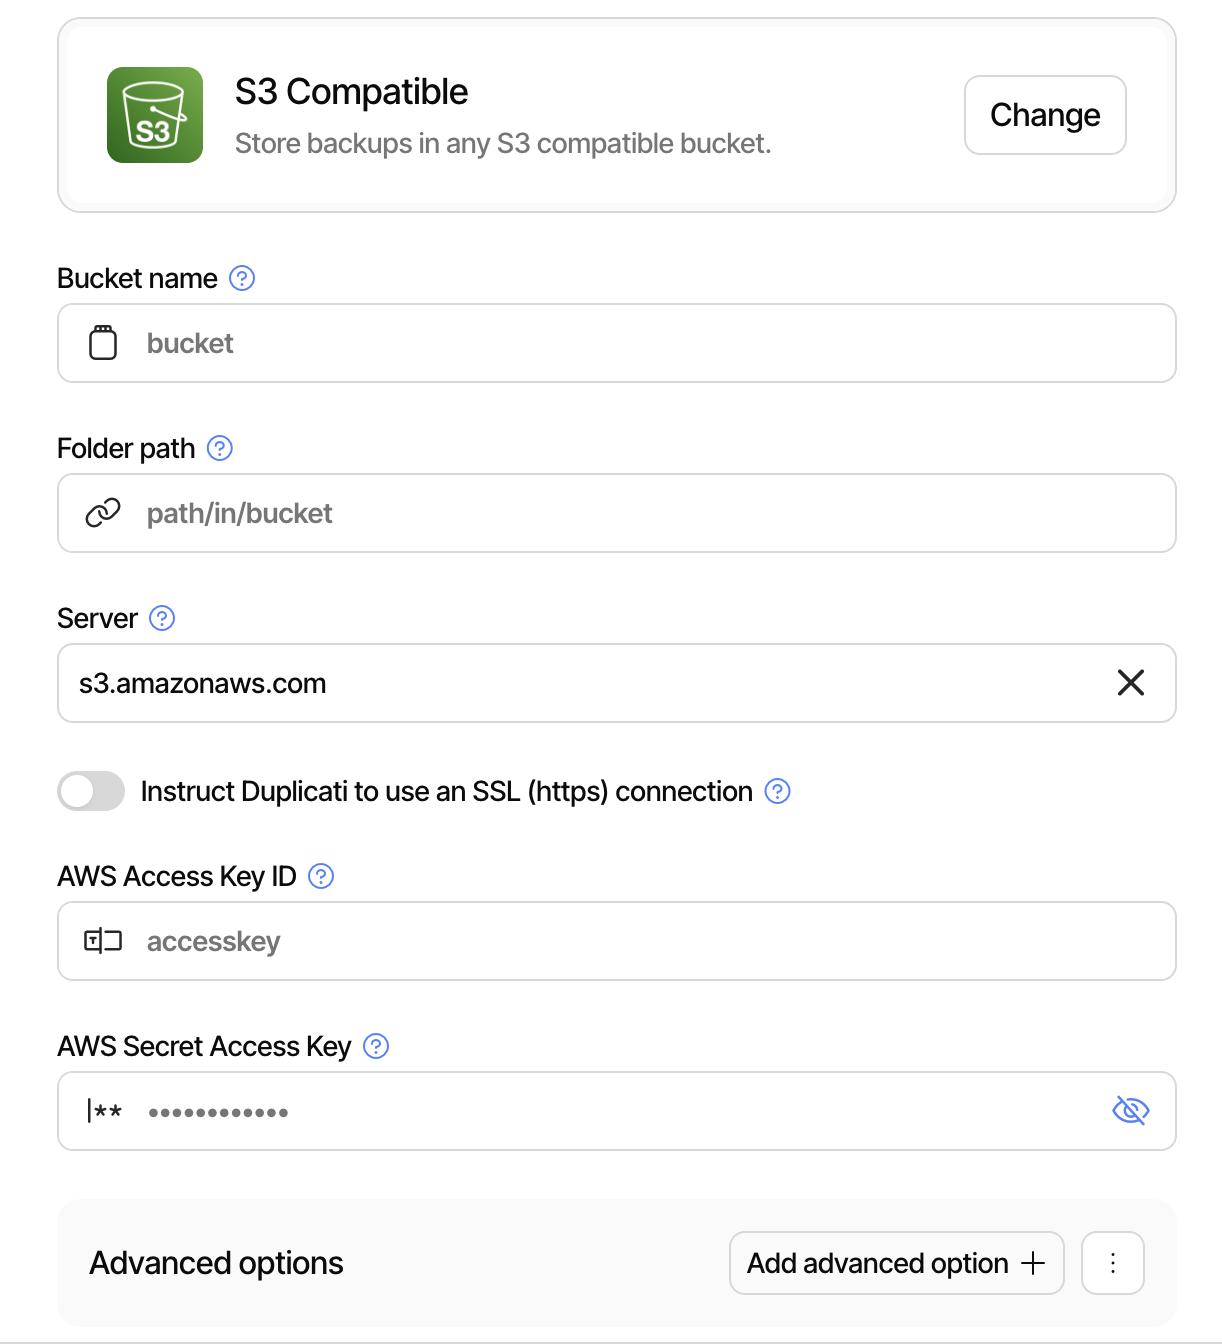Image resolution: width=1222 pixels, height=1344 pixels.
Task: Click the AWS Secret Access Key field
Action: tap(620, 1111)
